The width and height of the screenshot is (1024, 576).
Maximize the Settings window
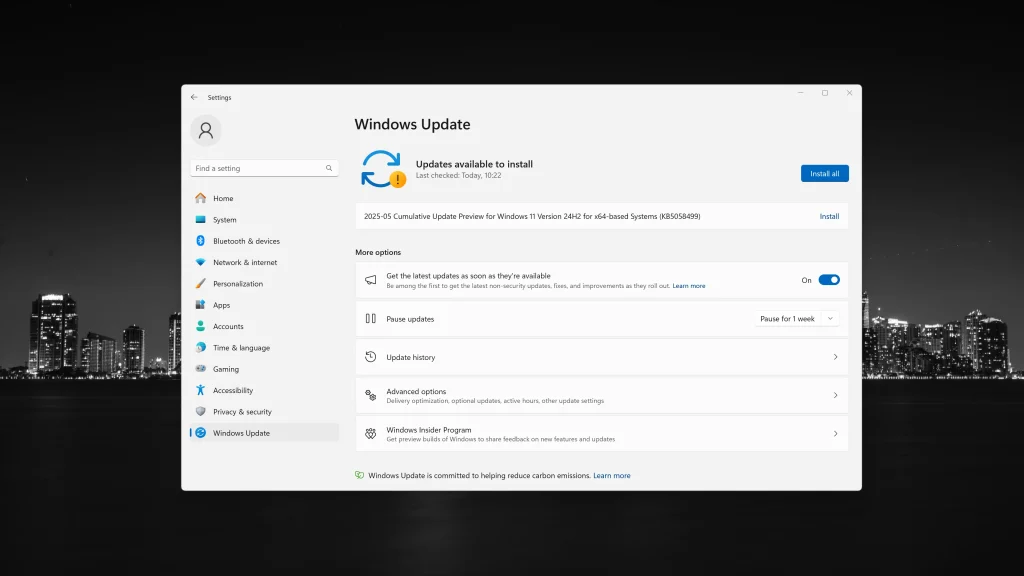click(825, 93)
